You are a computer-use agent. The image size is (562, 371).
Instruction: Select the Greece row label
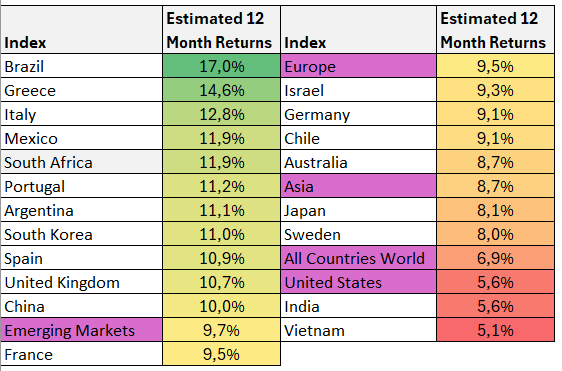(82, 90)
